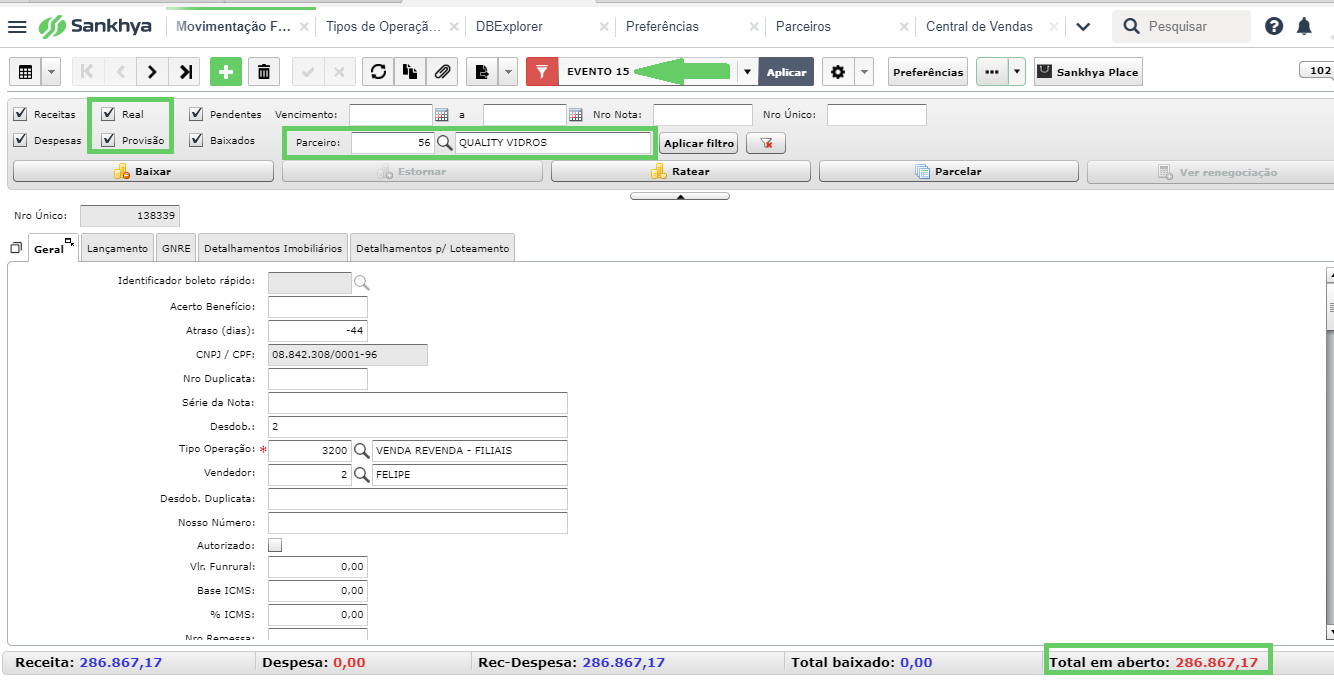
Task: Expand the open tabs chevron list
Action: point(1083,27)
